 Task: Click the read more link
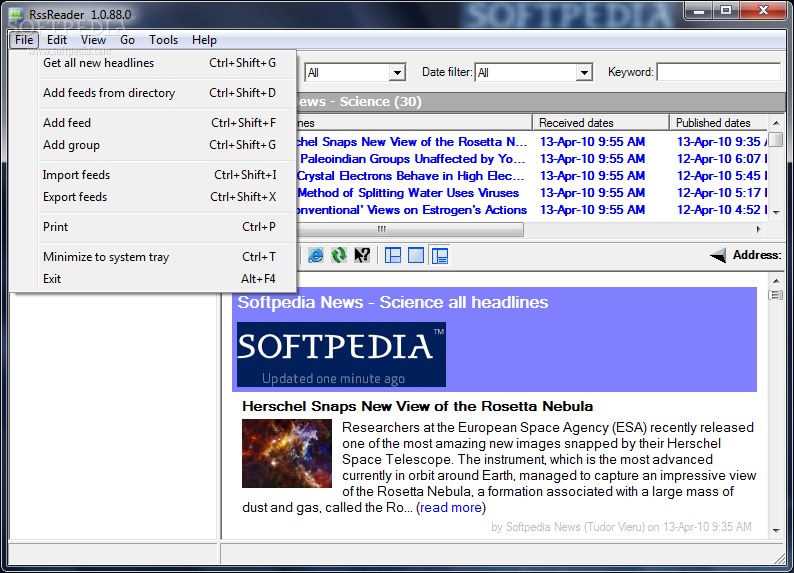click(x=451, y=507)
